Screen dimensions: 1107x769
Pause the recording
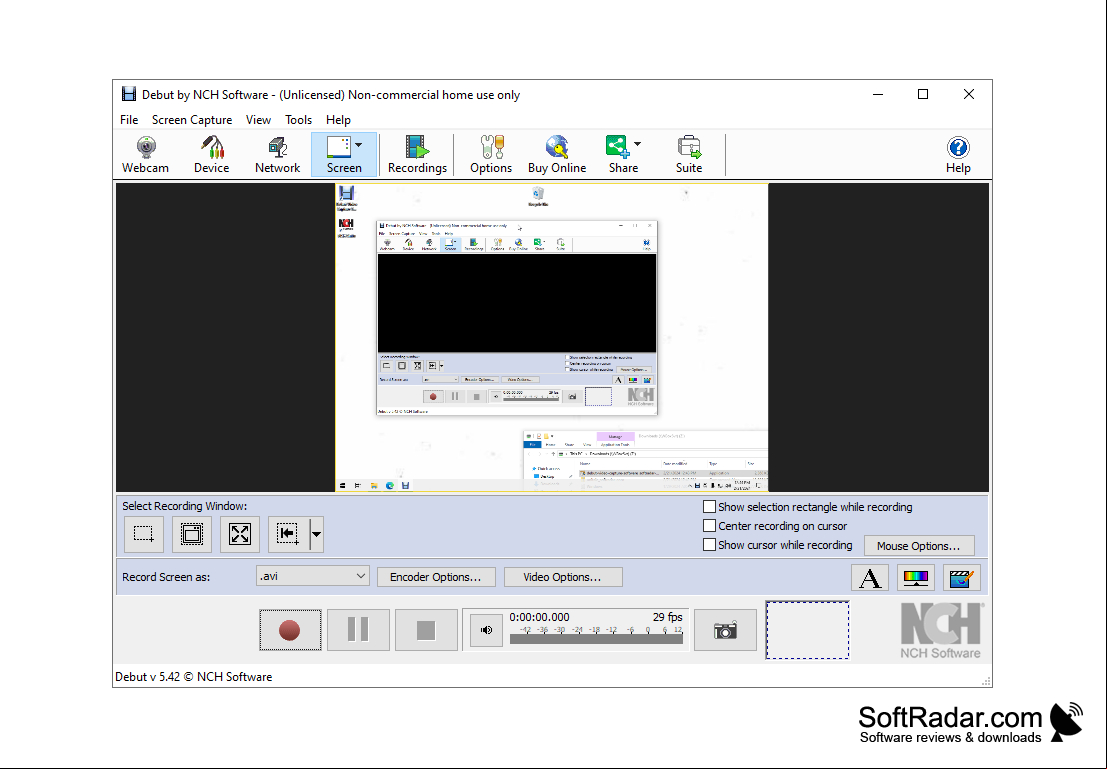[358, 630]
